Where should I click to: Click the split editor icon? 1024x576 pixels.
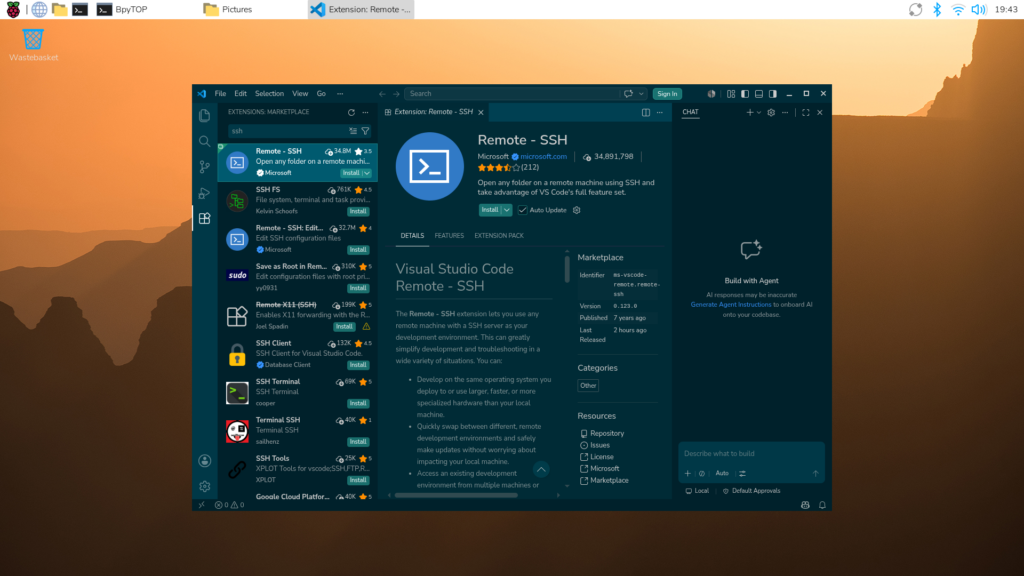coord(645,112)
